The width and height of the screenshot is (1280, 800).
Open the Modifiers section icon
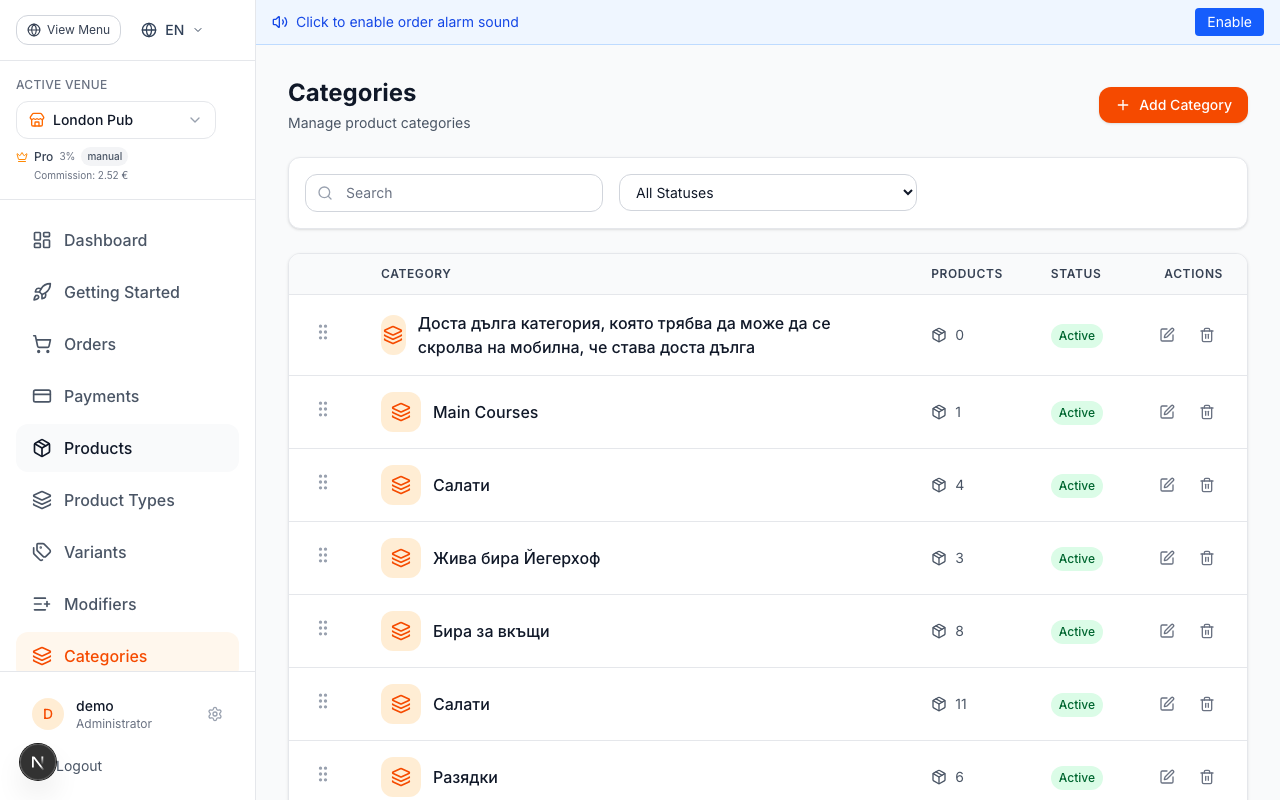click(x=41, y=604)
